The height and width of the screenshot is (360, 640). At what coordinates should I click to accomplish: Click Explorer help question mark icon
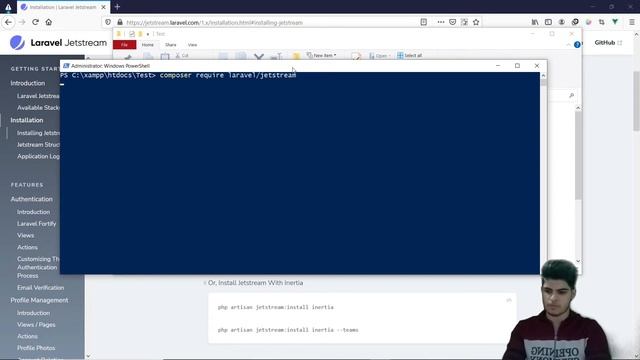pos(577,44)
